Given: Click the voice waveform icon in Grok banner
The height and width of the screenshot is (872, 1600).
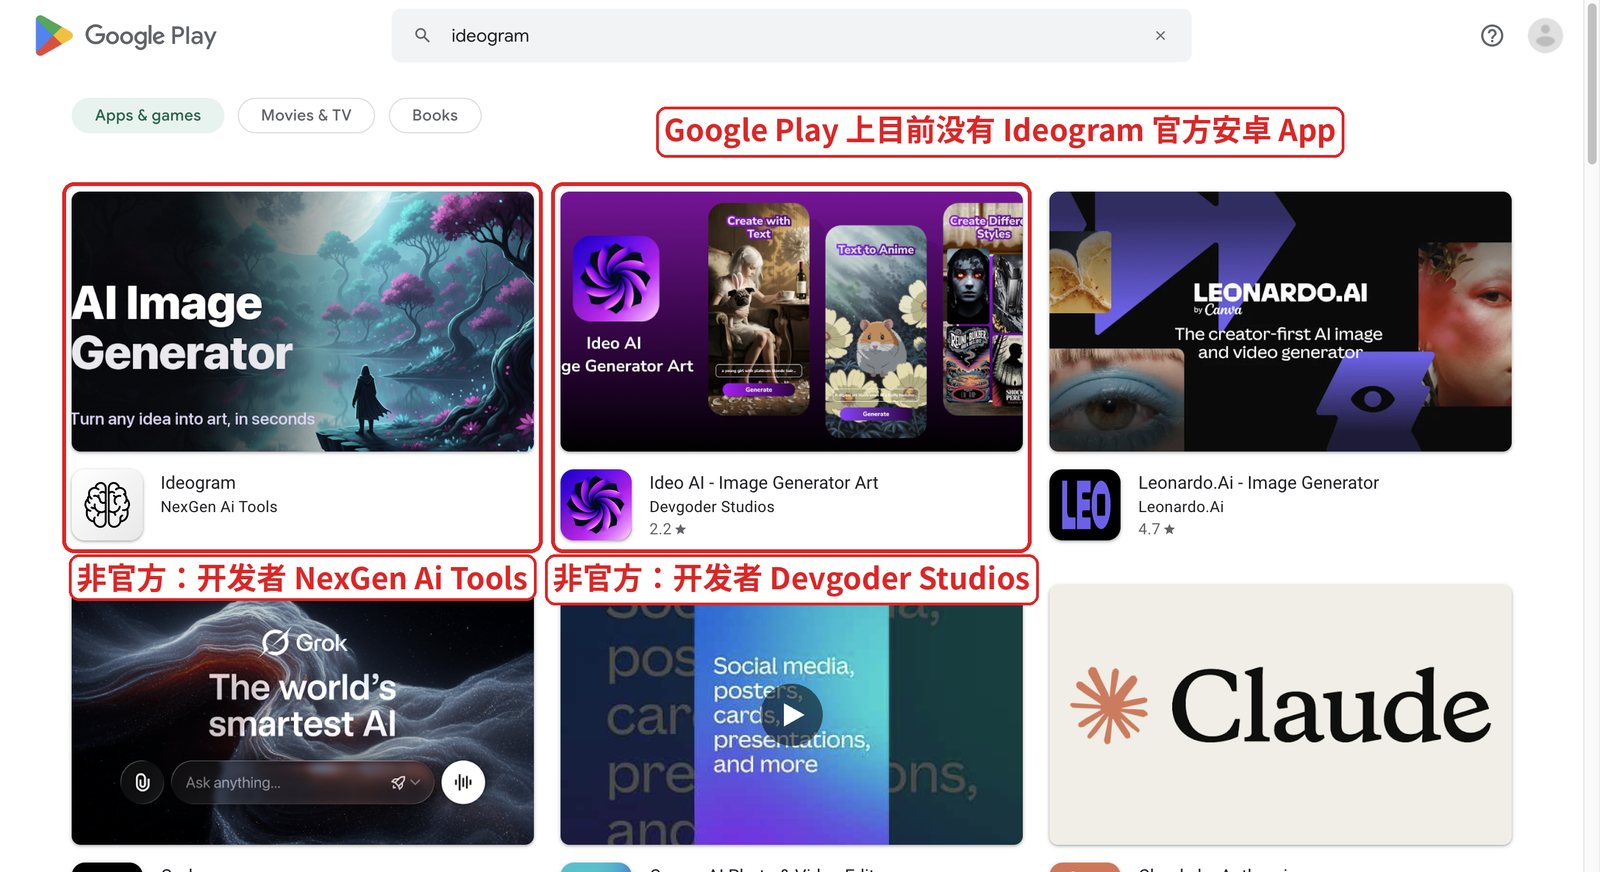Looking at the screenshot, I should [x=463, y=782].
